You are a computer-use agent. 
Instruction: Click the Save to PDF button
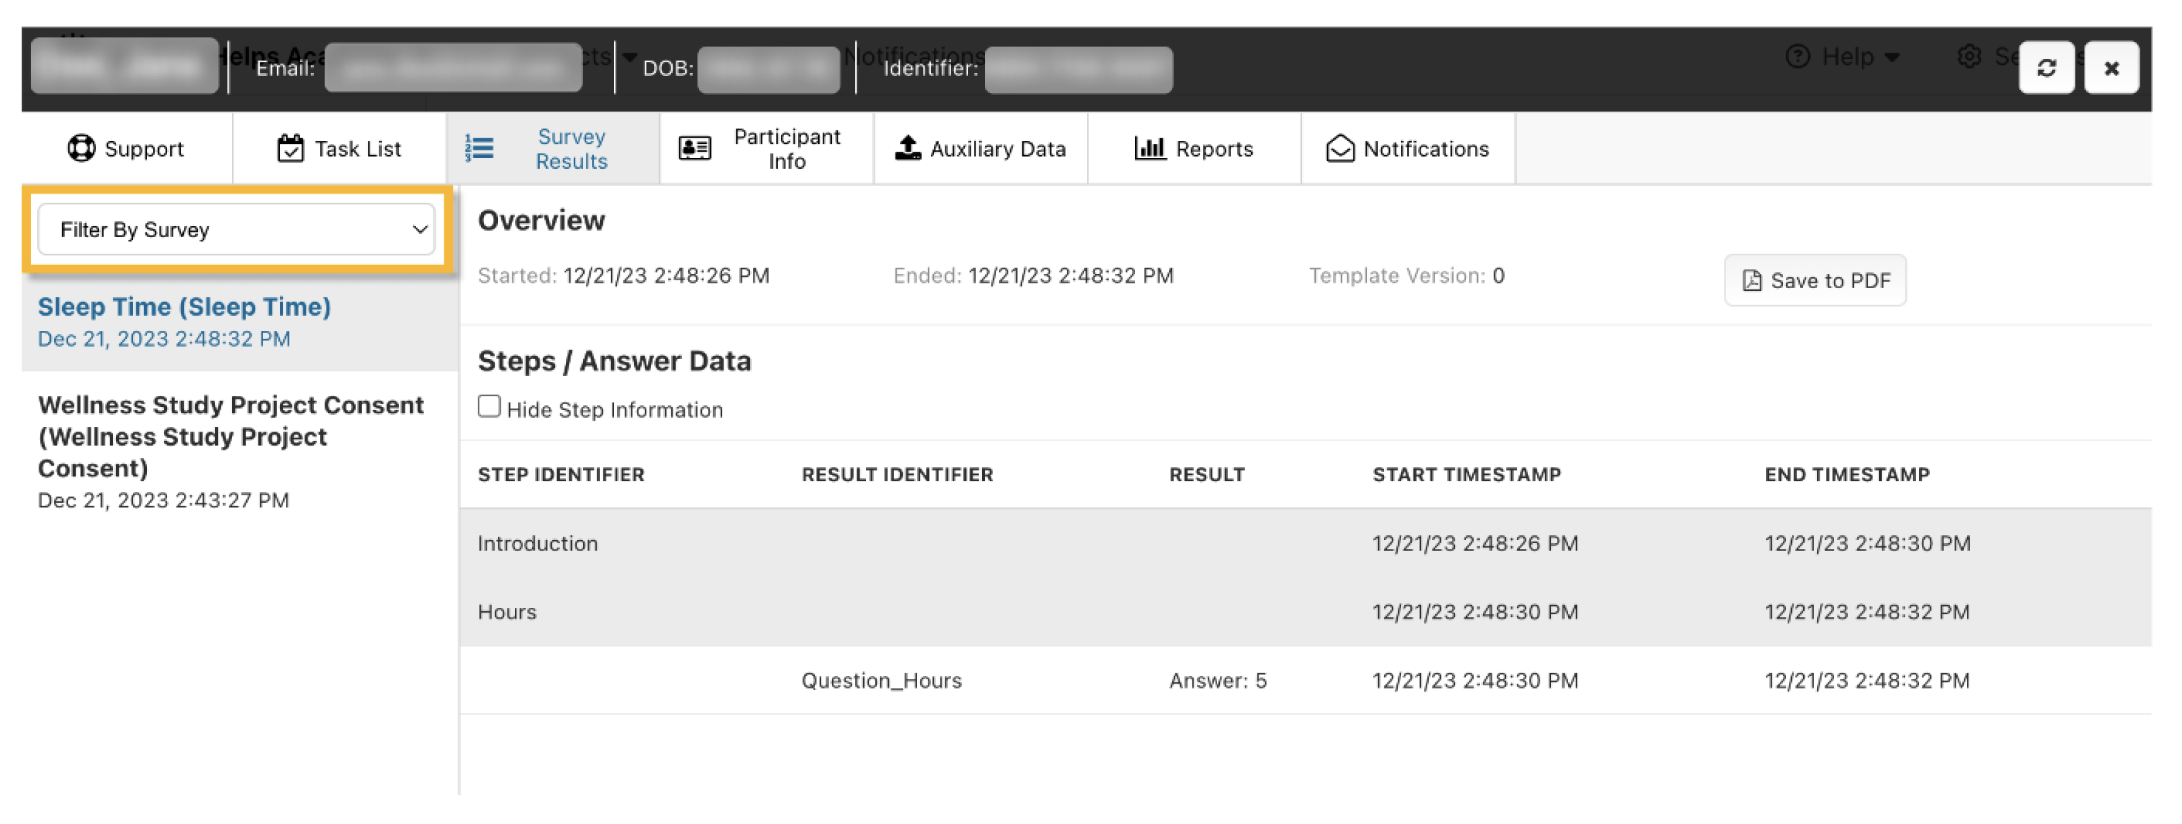click(1815, 281)
